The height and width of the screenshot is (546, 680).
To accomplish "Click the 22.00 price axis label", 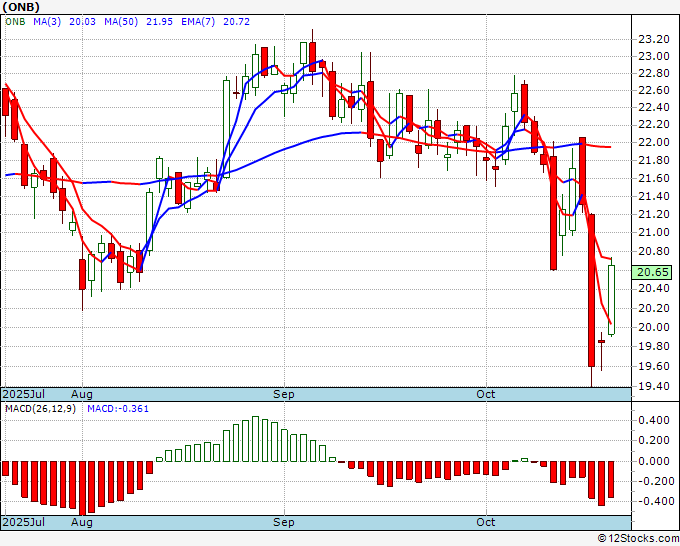I will 654,142.
